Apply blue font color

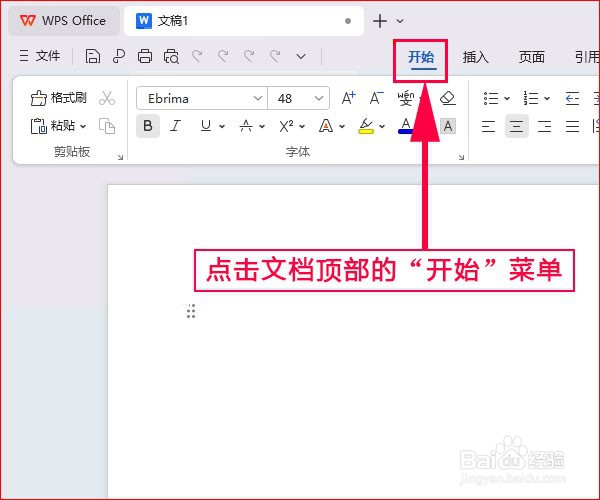405,126
